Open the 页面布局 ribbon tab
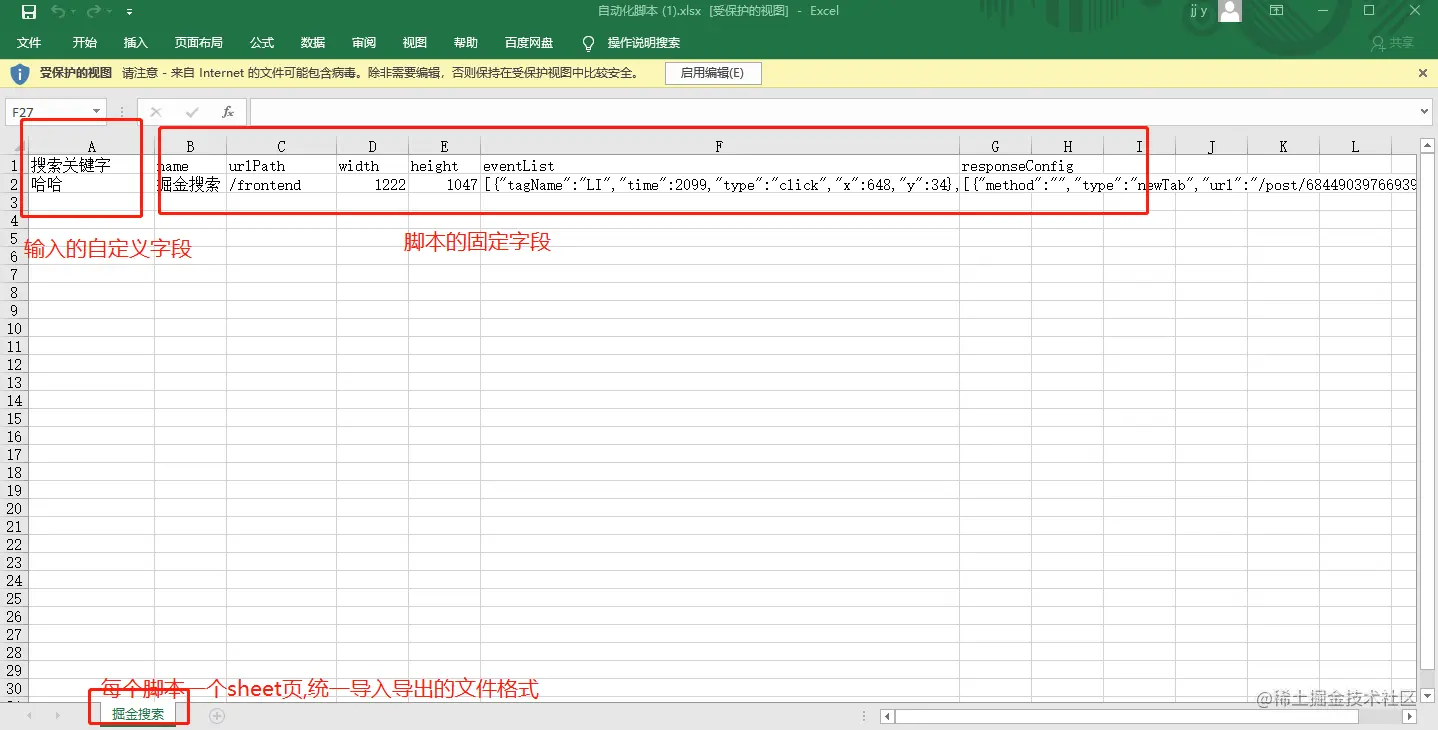The height and width of the screenshot is (730, 1438). (x=199, y=43)
